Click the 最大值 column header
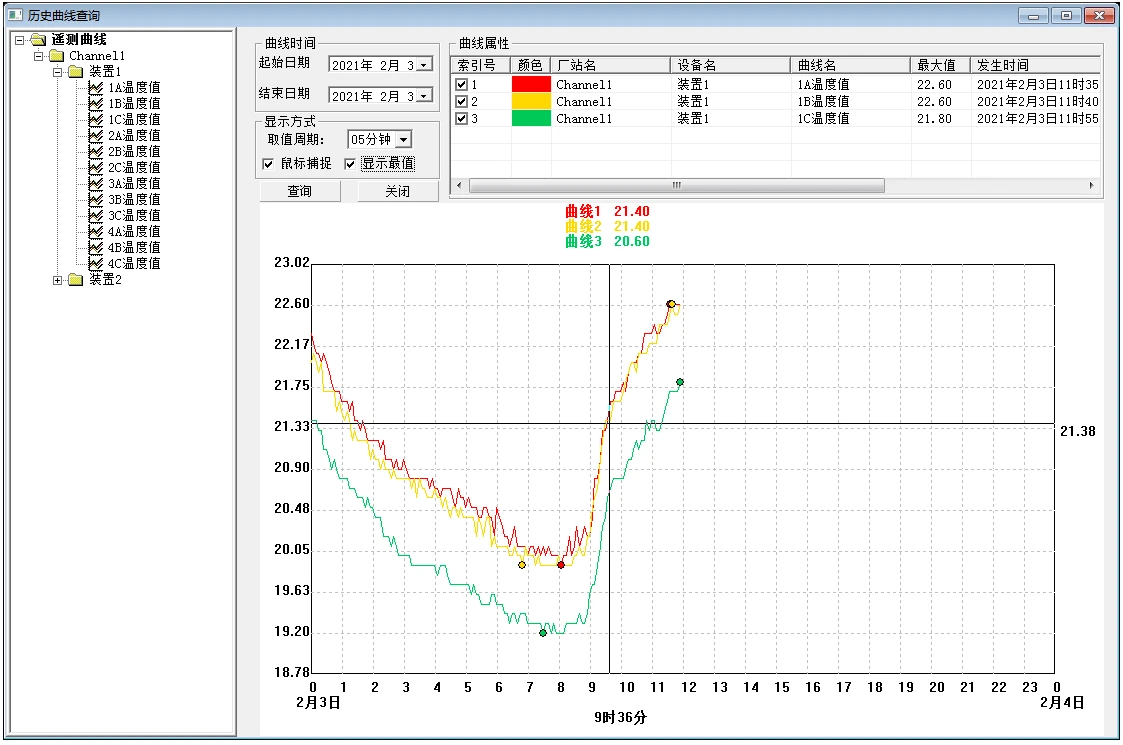 (940, 65)
